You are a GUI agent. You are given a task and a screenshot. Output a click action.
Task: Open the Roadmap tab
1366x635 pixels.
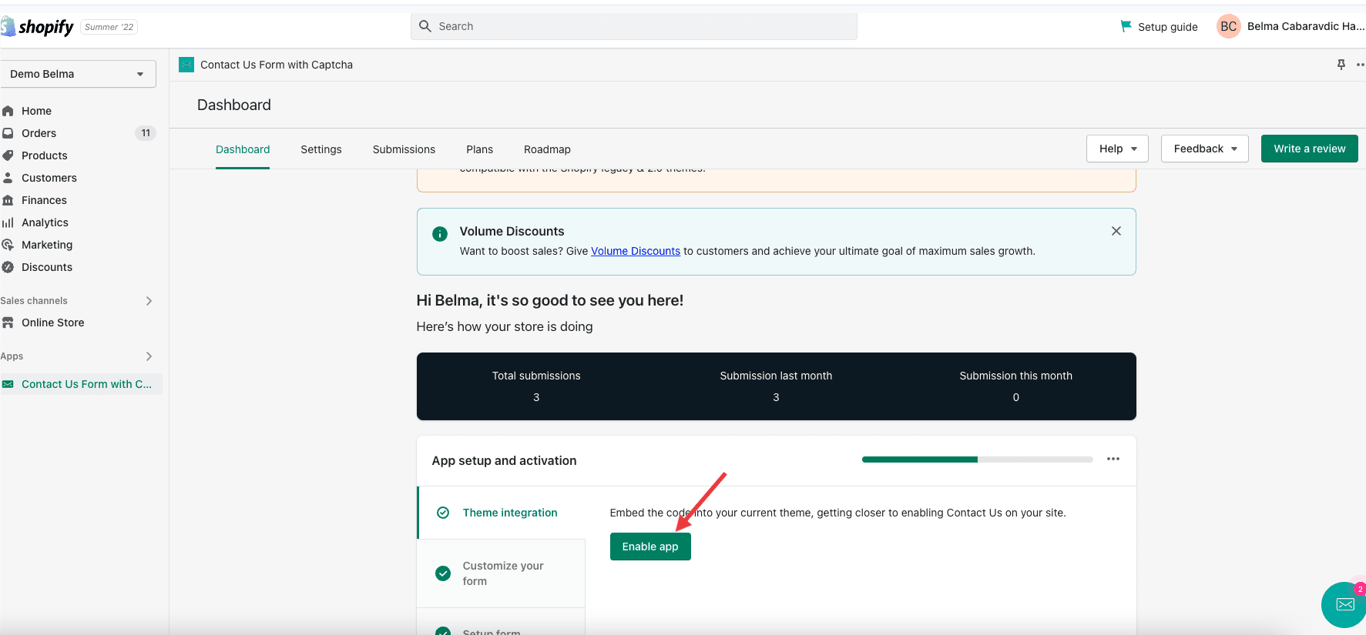point(547,149)
